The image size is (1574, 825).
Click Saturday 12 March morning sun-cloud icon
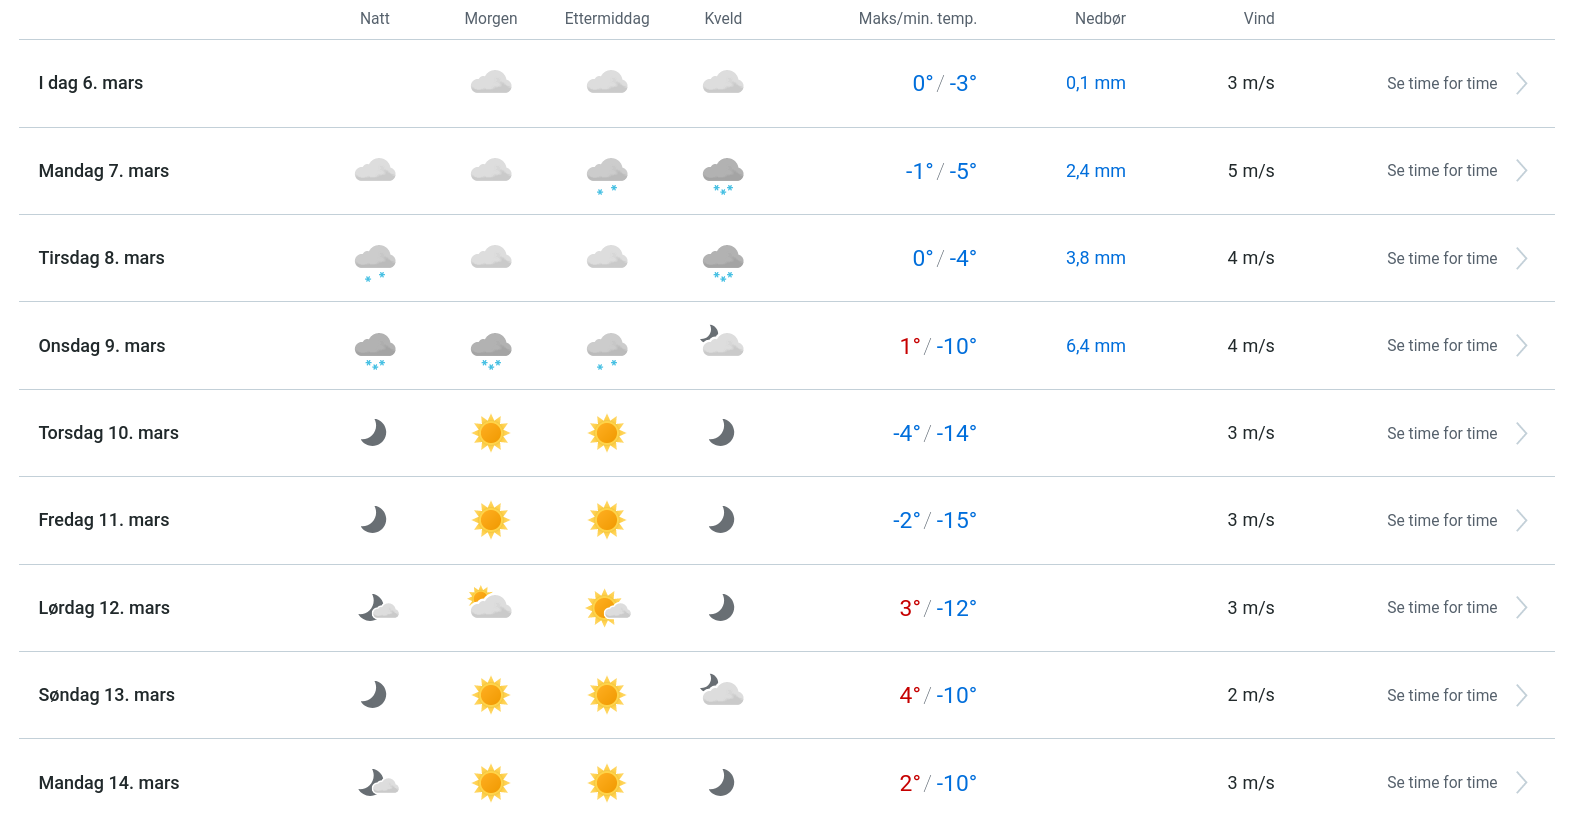(490, 604)
